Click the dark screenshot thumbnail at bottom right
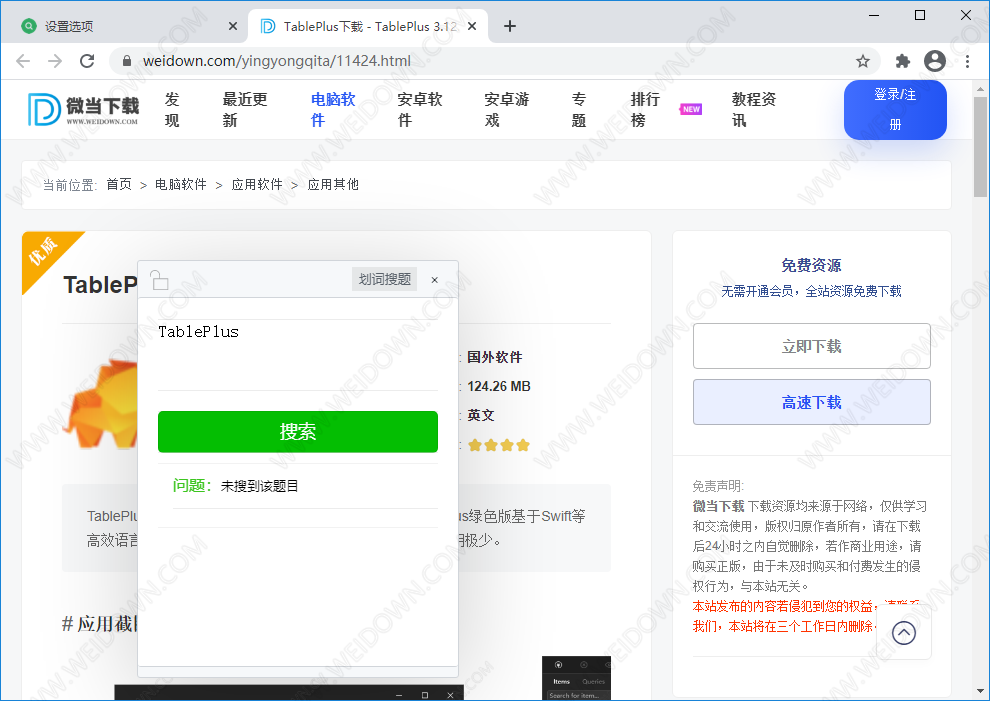Screen dimensions: 990x701 click(576, 678)
